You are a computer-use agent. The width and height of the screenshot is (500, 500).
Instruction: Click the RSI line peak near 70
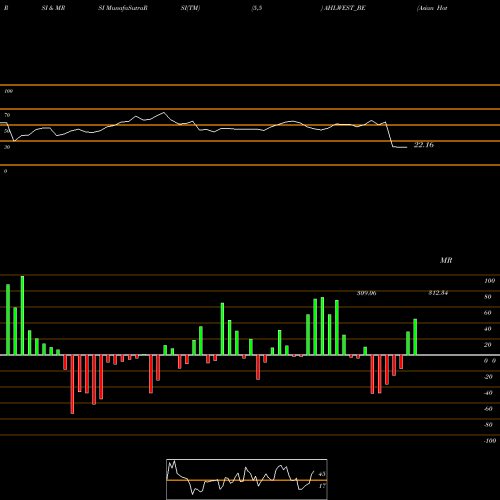(163, 113)
